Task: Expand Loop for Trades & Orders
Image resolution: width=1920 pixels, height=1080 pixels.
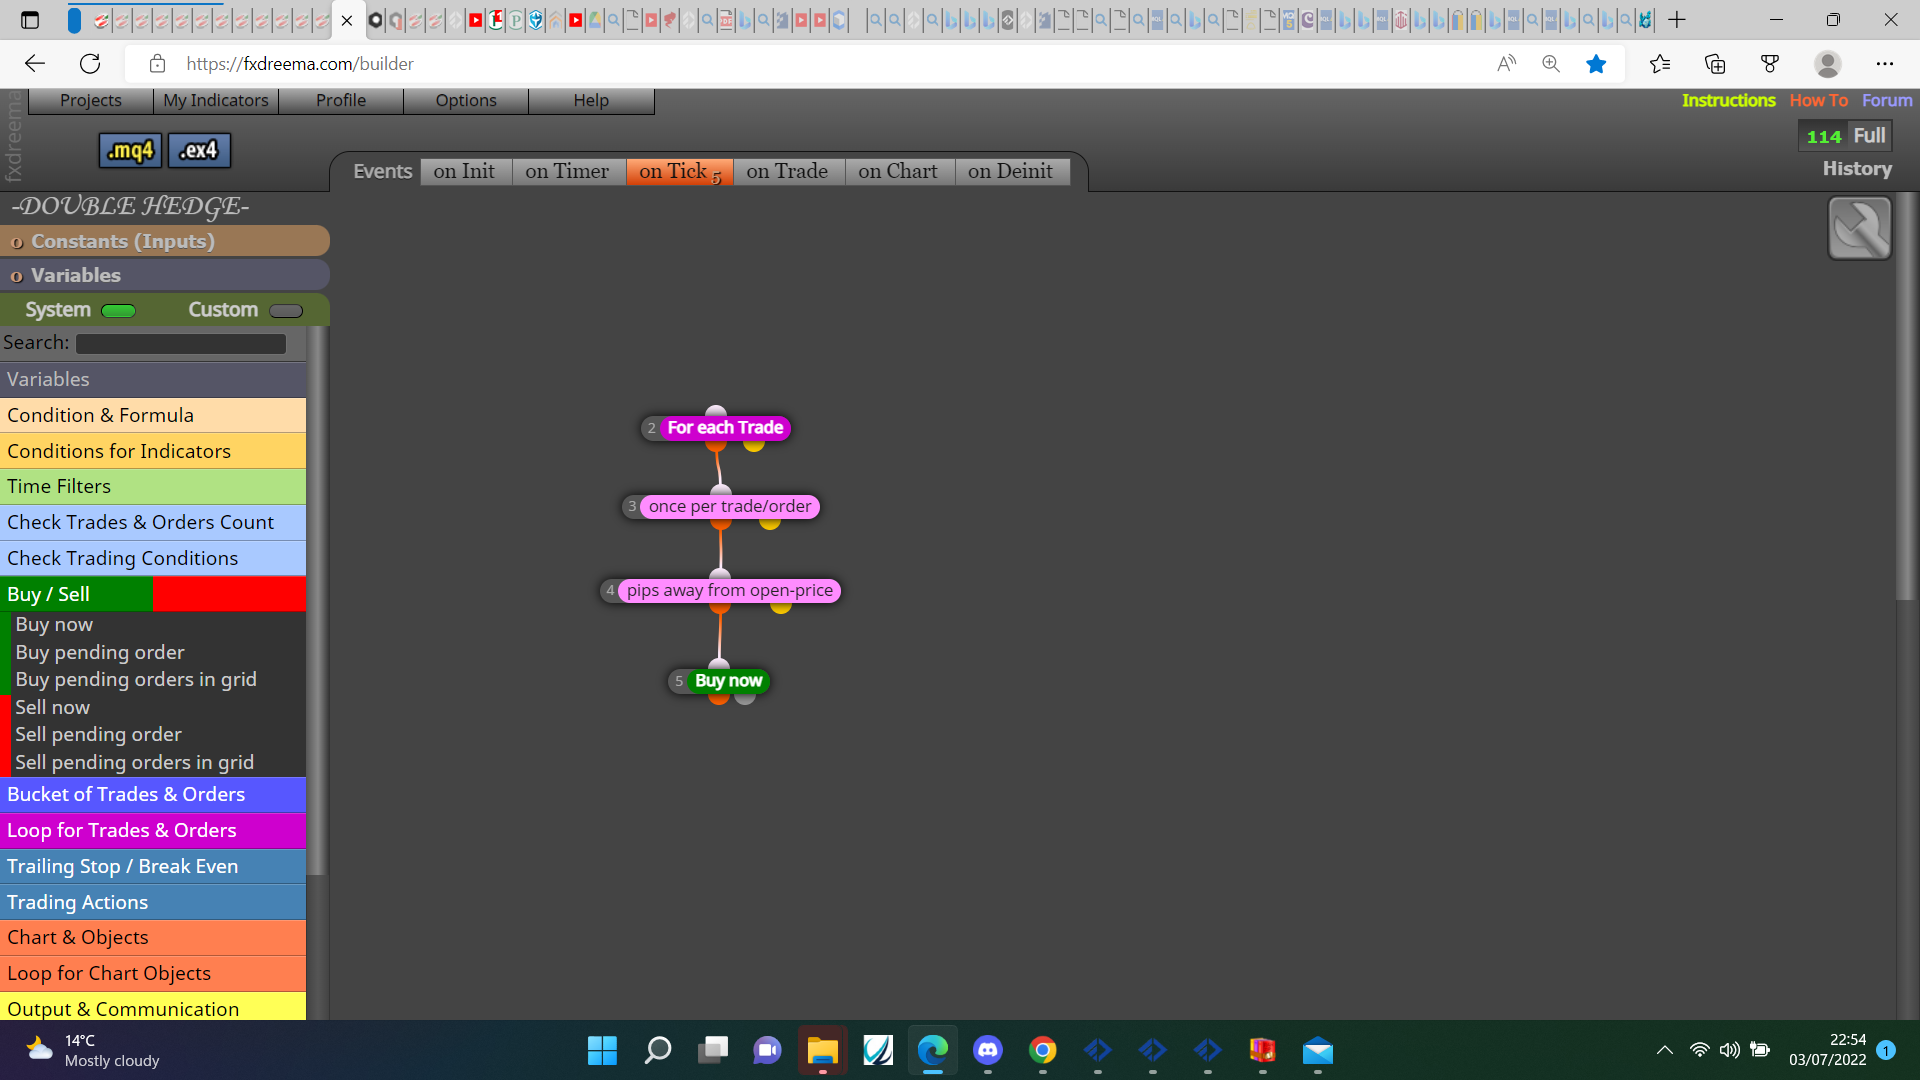Action: (153, 830)
